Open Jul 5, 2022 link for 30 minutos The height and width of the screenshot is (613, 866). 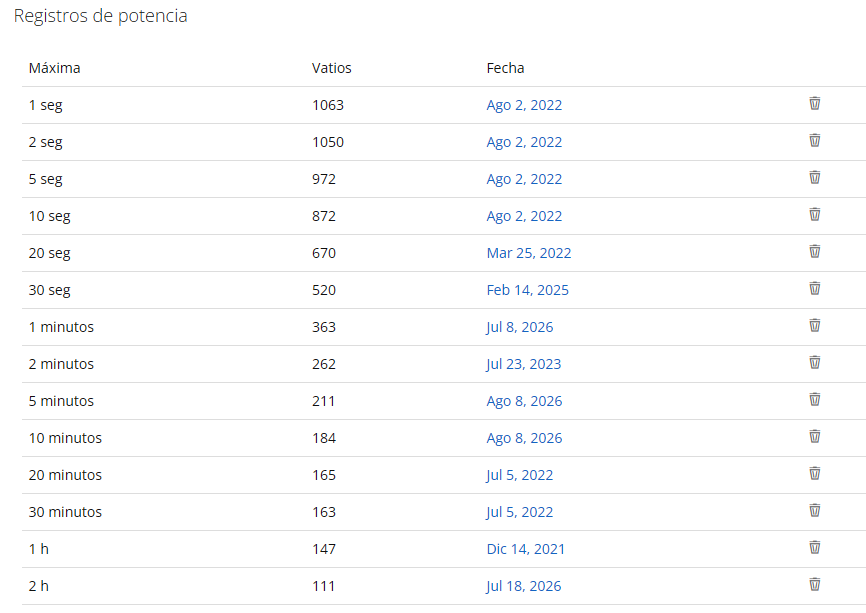(519, 512)
